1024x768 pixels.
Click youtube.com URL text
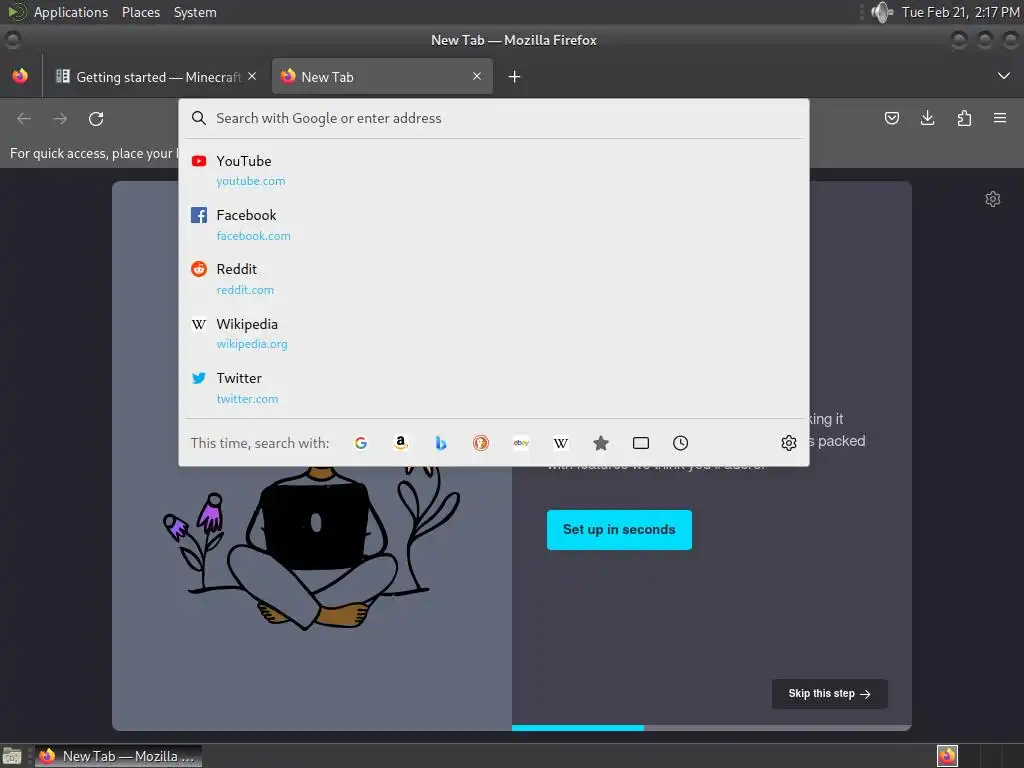click(251, 181)
